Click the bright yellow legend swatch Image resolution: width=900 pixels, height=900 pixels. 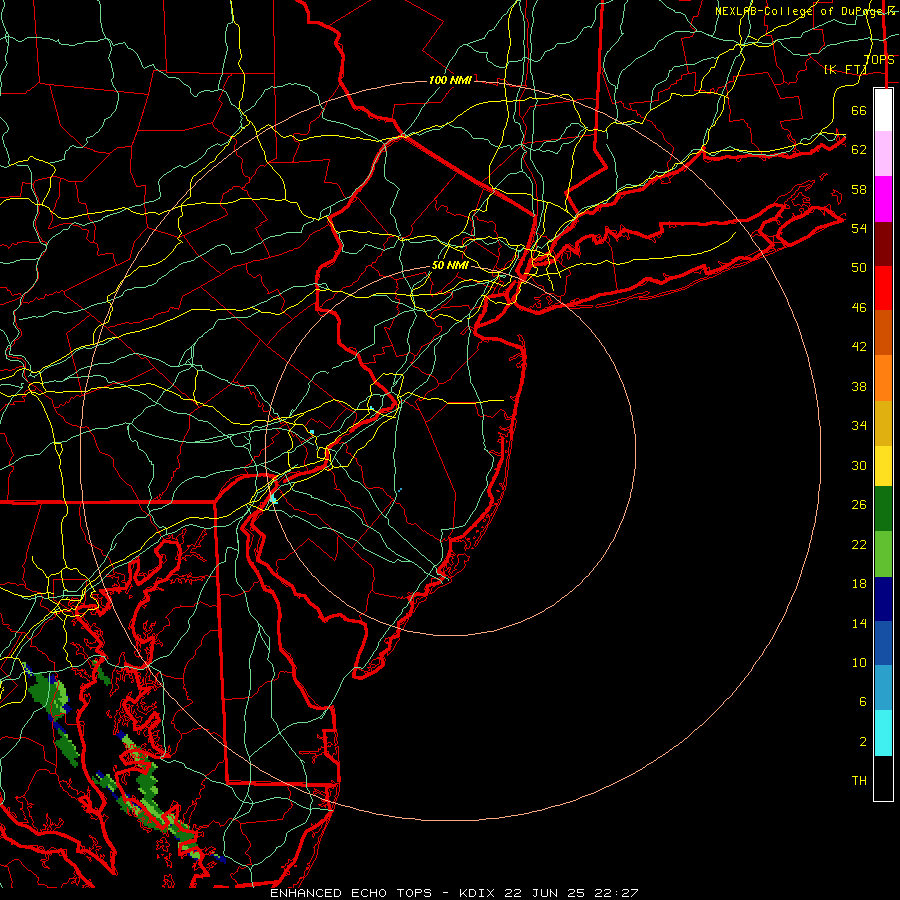(x=883, y=466)
